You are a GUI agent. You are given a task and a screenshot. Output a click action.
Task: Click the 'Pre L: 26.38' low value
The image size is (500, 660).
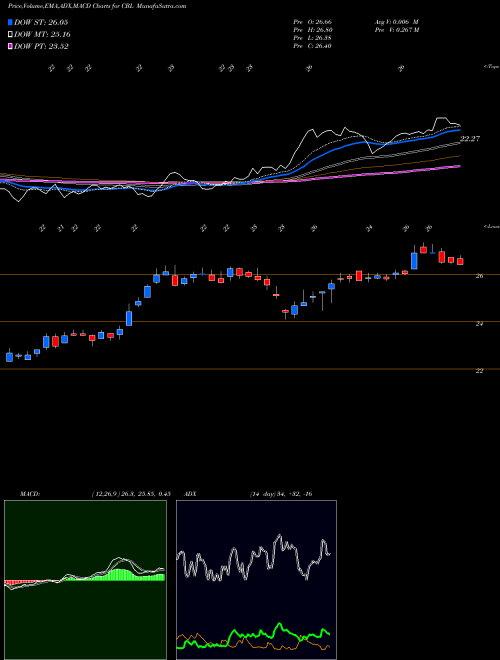(313, 38)
